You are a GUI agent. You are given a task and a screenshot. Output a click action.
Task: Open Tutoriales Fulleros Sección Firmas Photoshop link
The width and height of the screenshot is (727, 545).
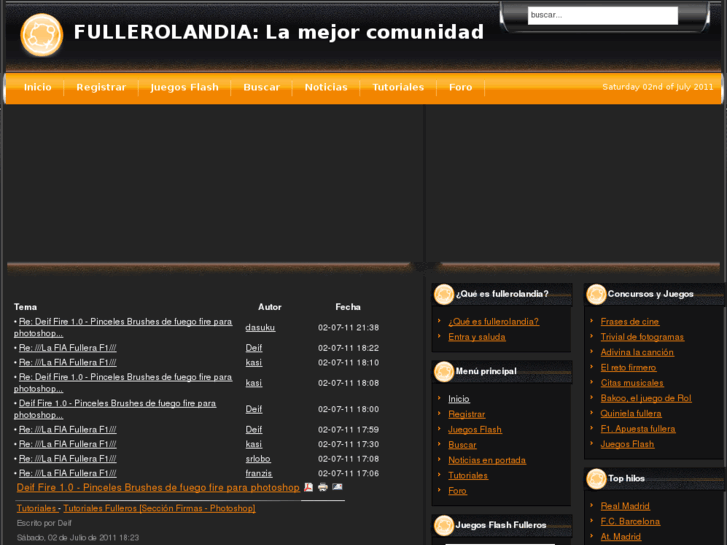[159, 508]
